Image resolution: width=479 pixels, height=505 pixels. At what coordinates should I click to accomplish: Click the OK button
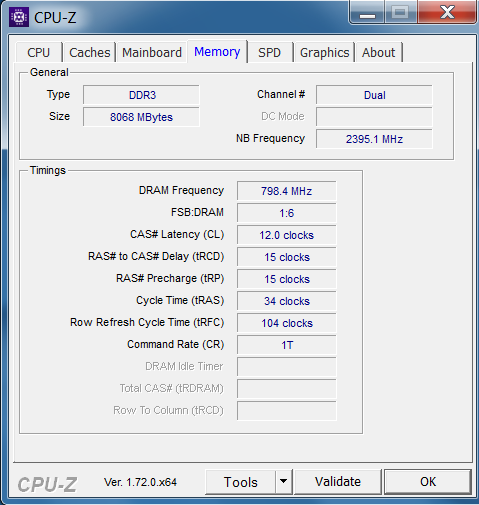428,481
